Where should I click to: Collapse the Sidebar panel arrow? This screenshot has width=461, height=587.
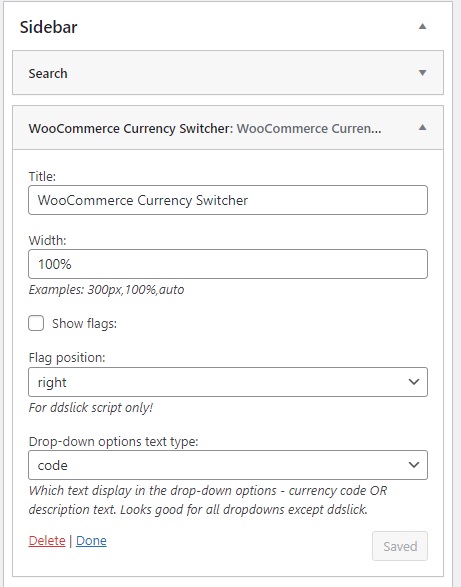pyautogui.click(x=422, y=26)
